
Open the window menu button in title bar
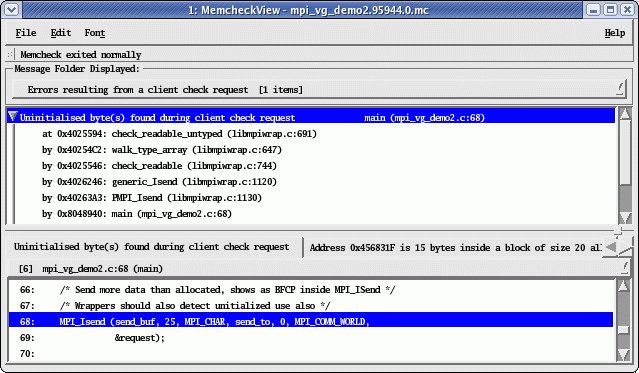(11, 9)
